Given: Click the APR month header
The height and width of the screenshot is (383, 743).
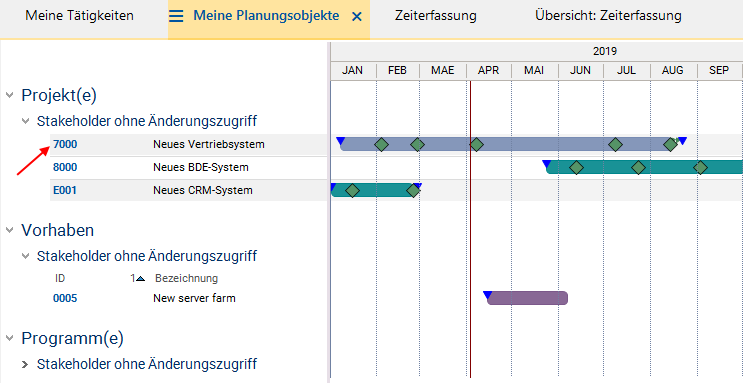Looking at the screenshot, I should point(489,71).
